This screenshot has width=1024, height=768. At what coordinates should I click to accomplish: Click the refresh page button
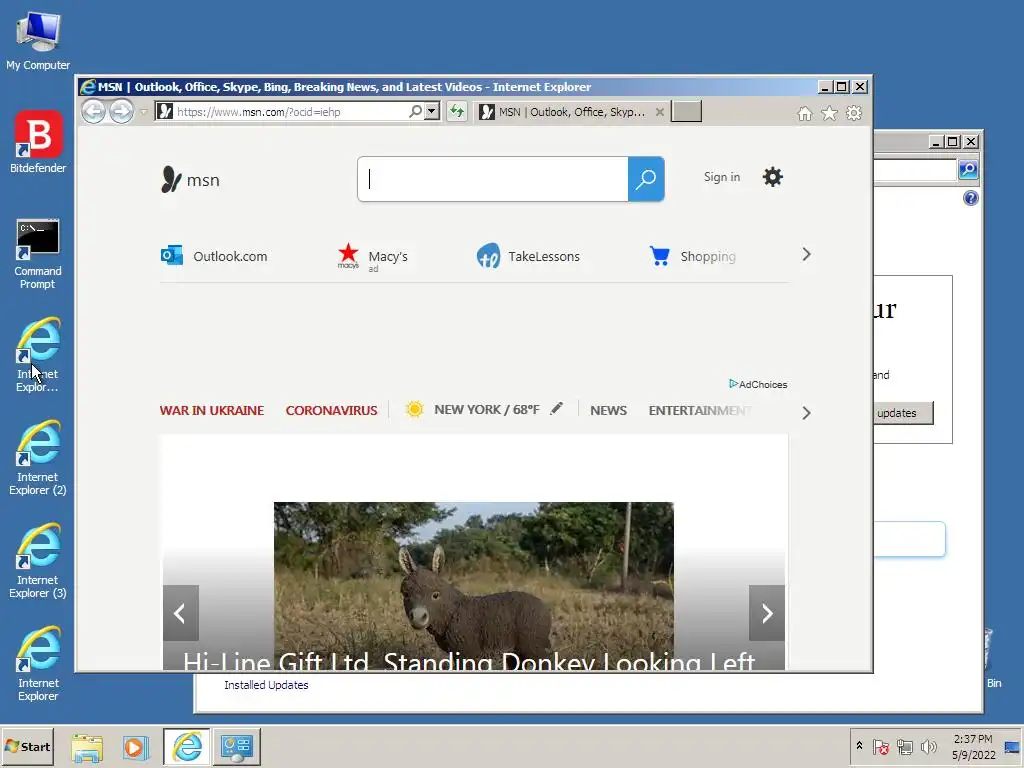[x=456, y=112]
